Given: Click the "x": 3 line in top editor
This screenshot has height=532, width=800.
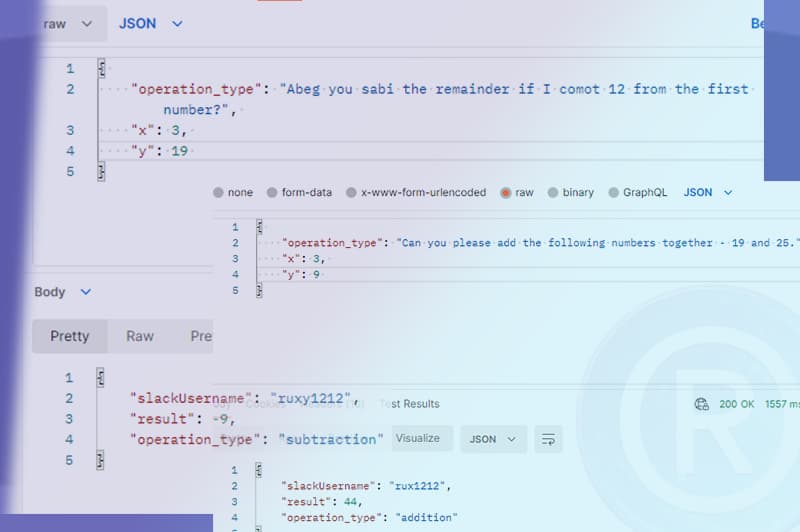Looking at the screenshot, I should 158,131.
